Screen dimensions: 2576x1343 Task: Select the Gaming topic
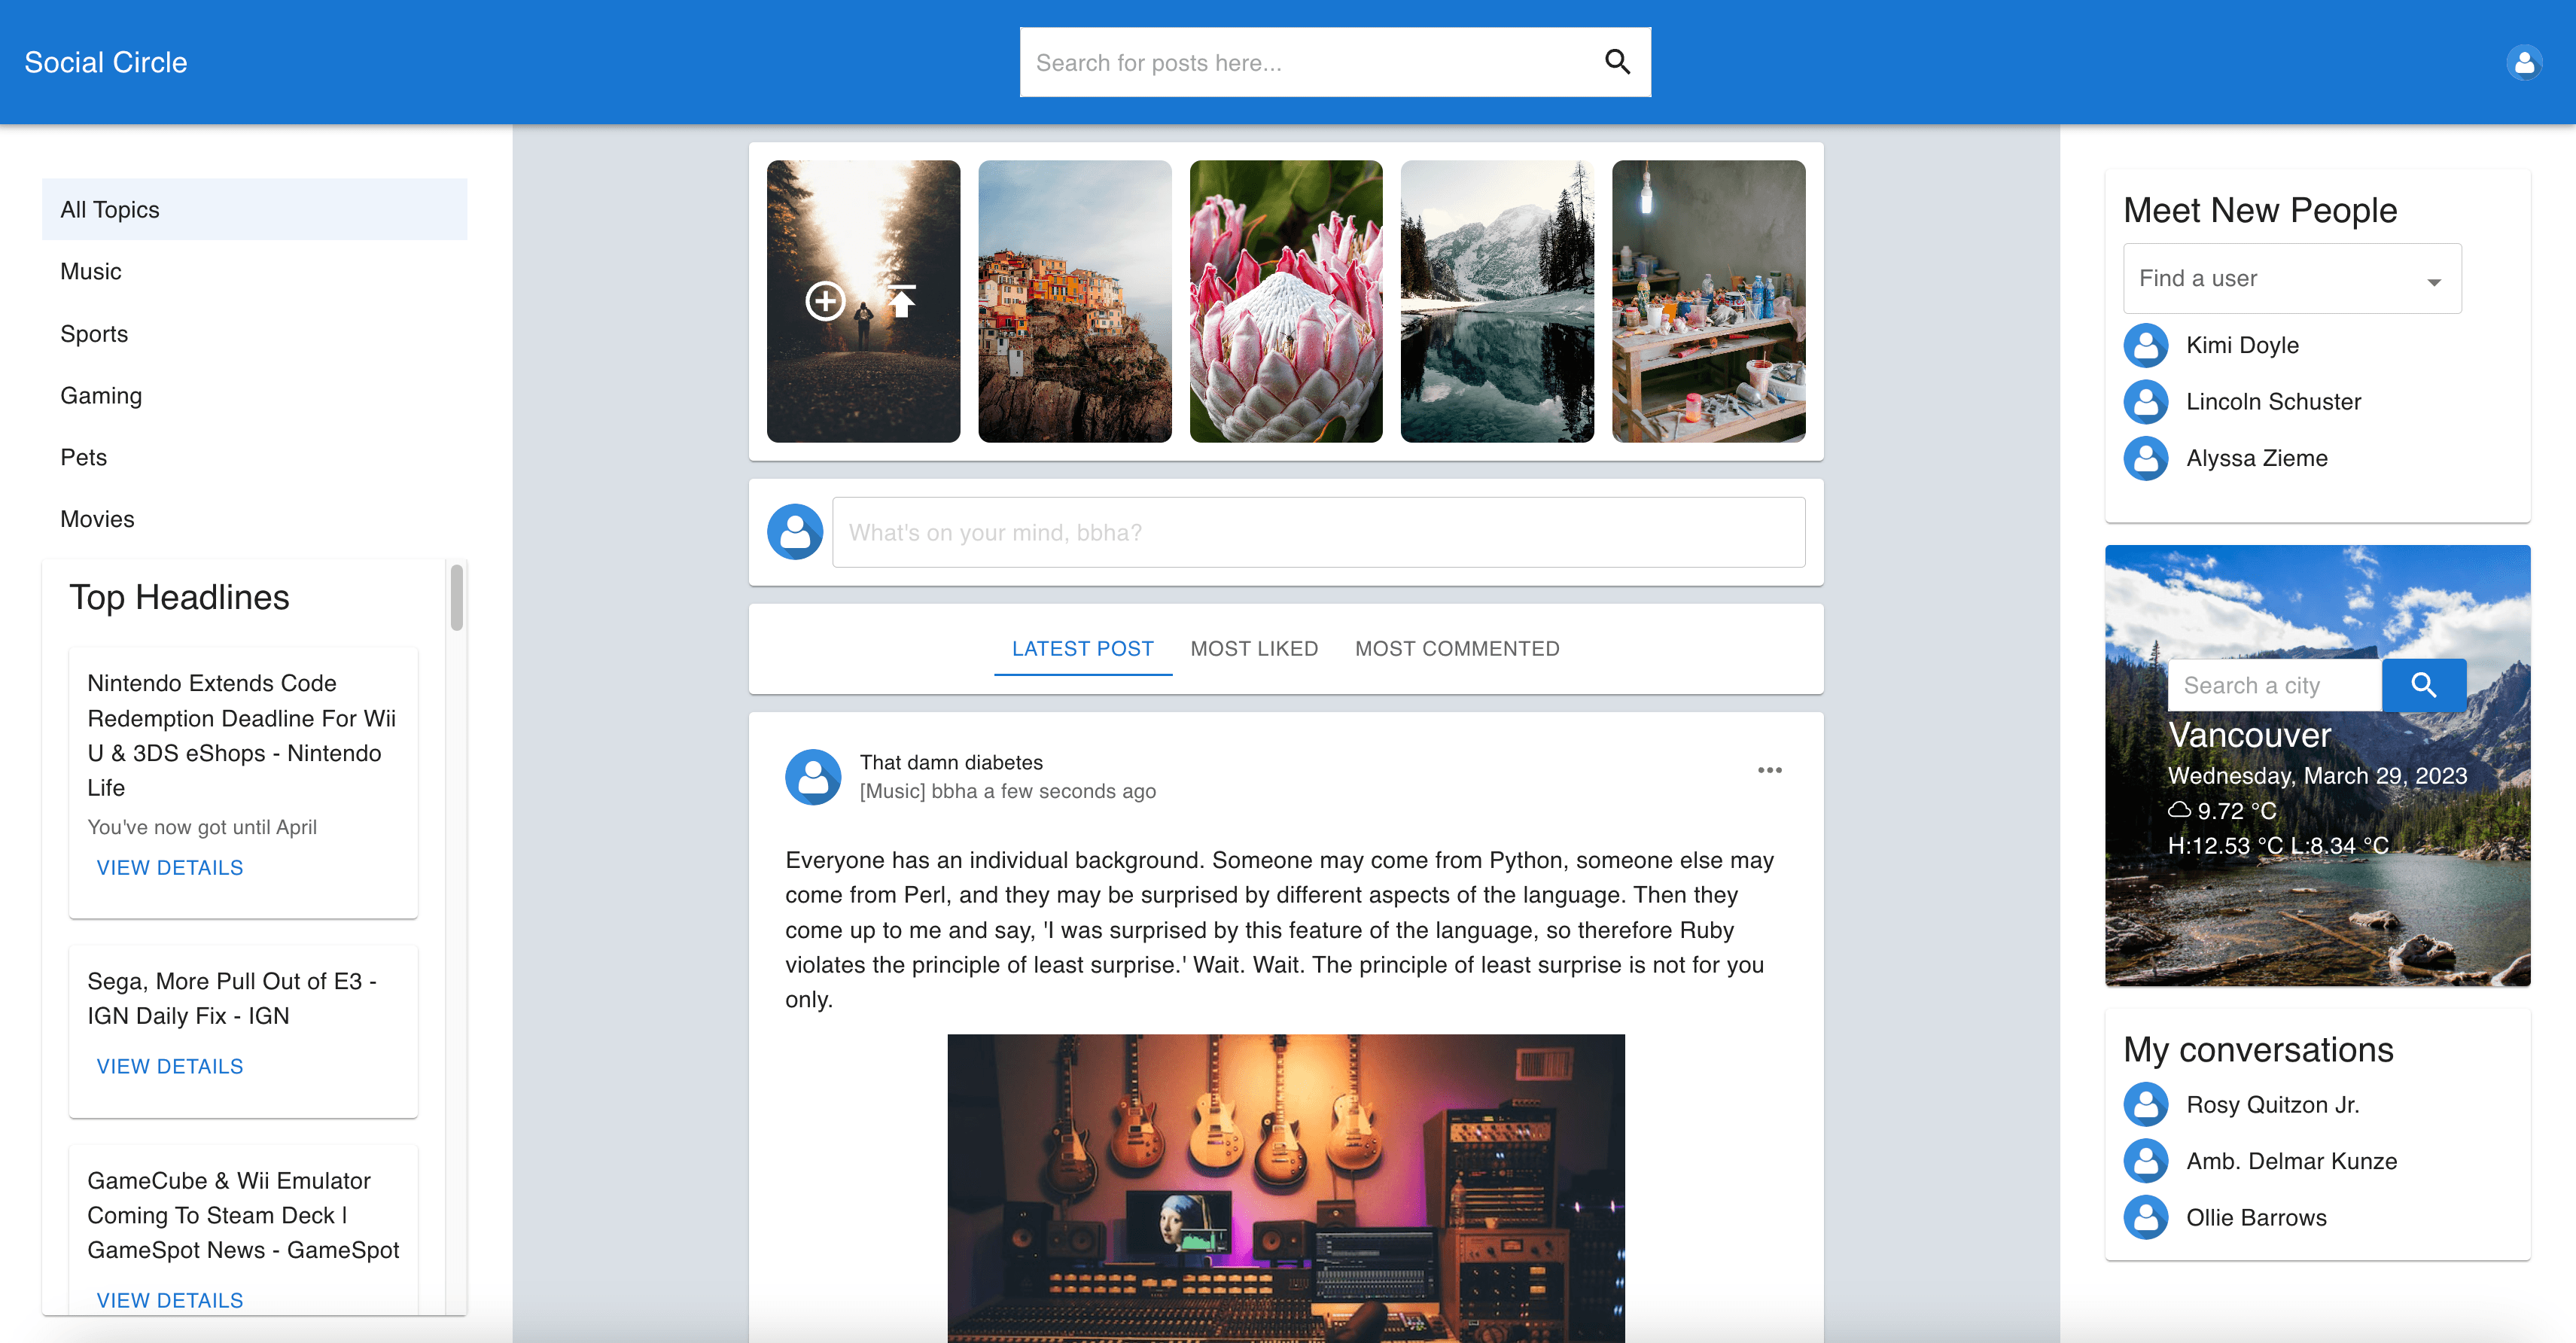click(101, 396)
